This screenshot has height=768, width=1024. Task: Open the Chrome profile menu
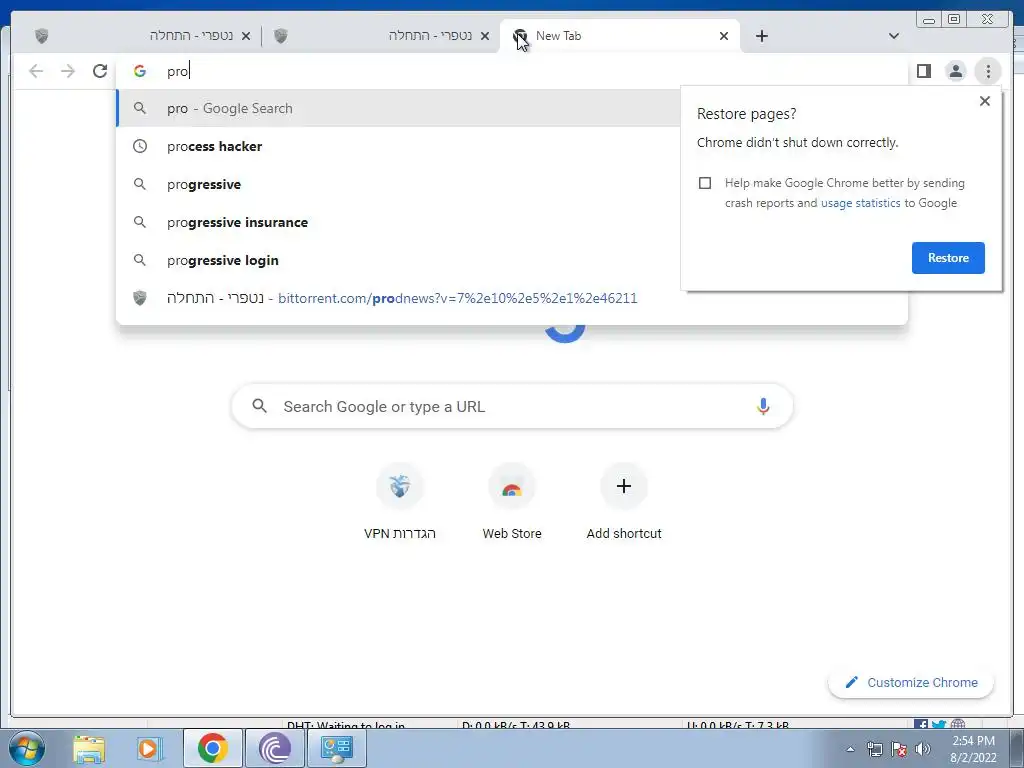[x=955, y=71]
